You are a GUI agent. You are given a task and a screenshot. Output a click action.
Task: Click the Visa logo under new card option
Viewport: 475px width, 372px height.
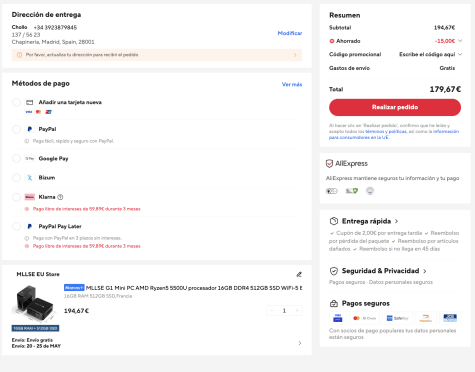pos(29,112)
